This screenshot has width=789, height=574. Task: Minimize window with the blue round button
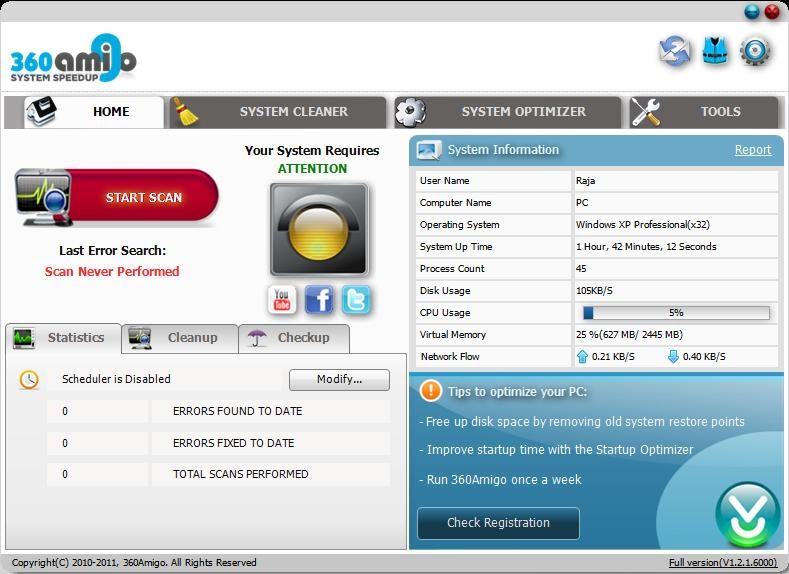click(x=752, y=11)
